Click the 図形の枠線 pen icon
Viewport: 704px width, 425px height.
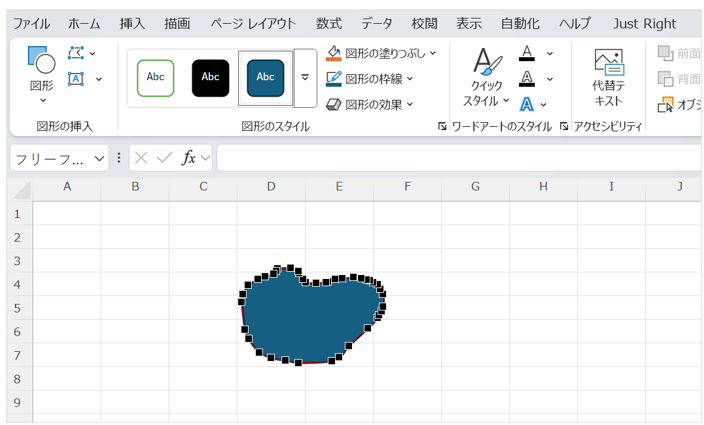pos(334,79)
